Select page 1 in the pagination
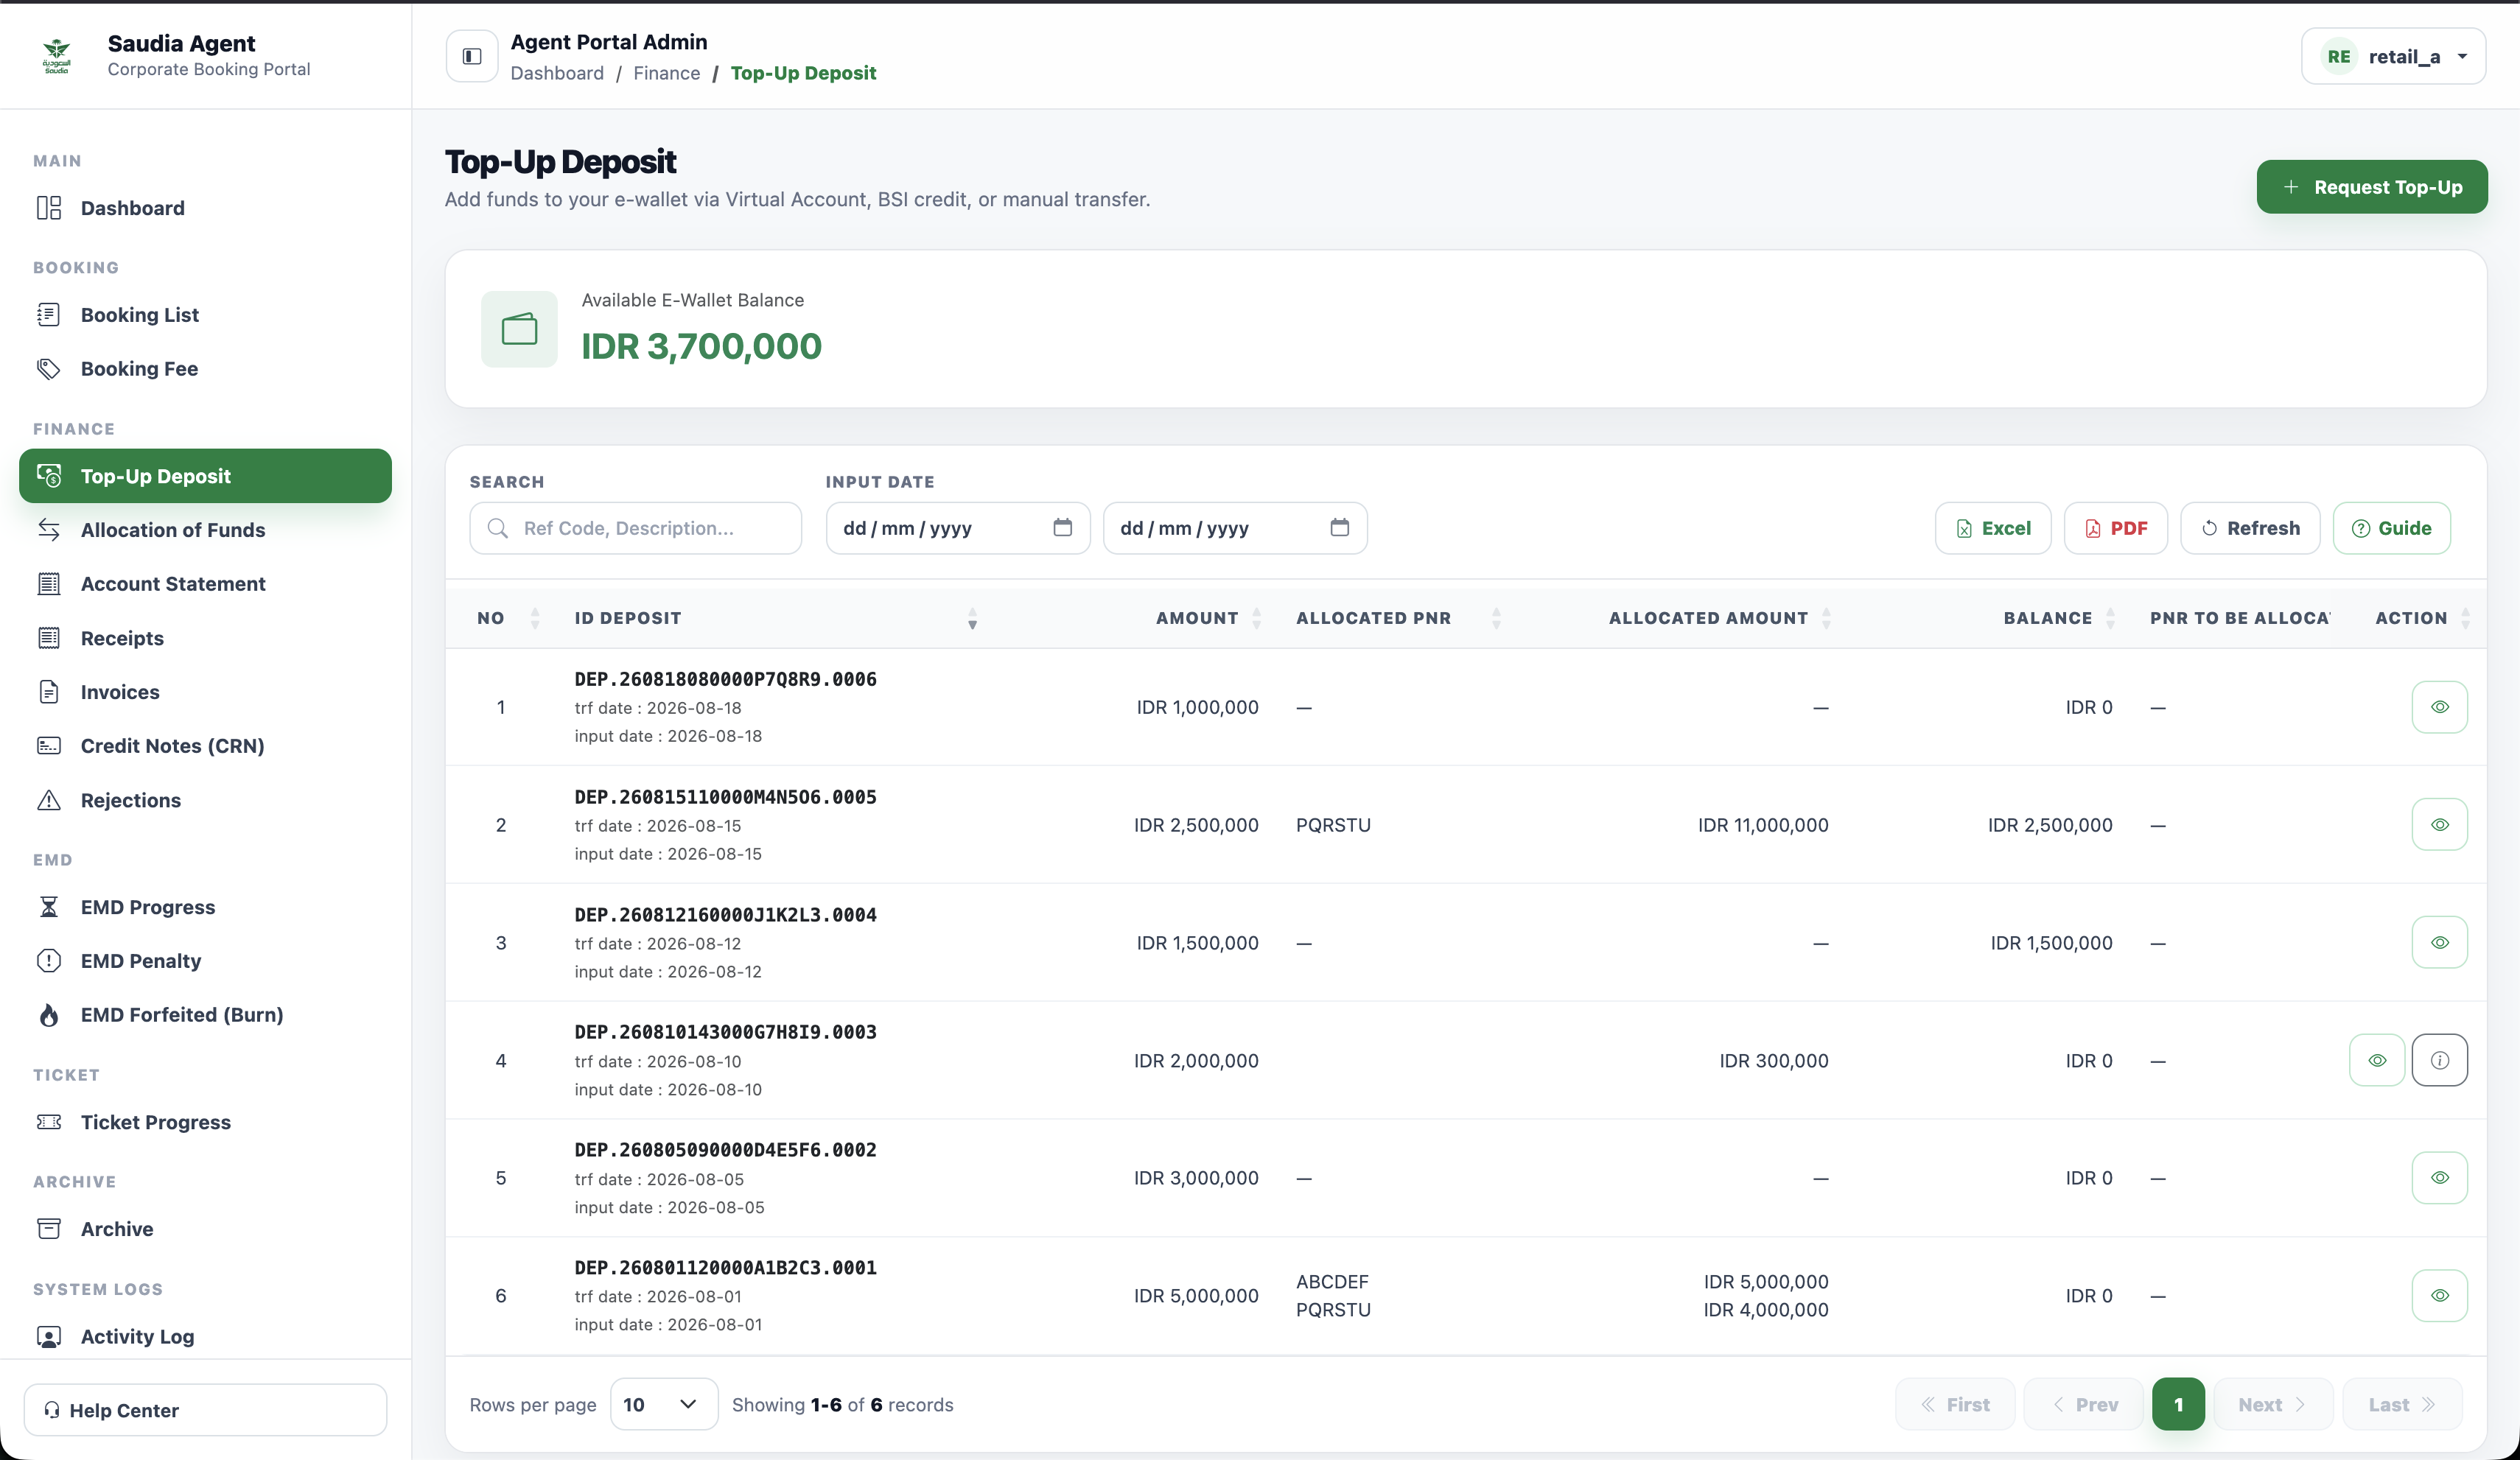The height and width of the screenshot is (1460, 2520). (2178, 1404)
